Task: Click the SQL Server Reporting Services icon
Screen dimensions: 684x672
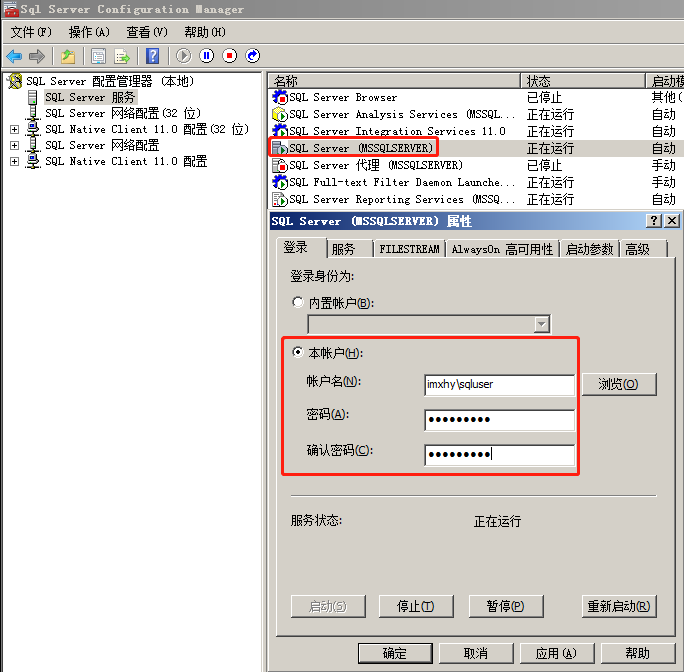Action: tap(280, 199)
